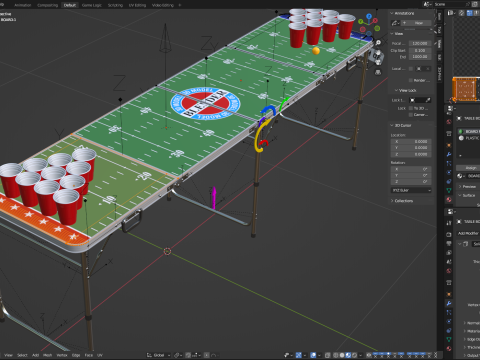Click the Scene name field in the top bar
The height and width of the screenshot is (360, 480).
coord(452,4)
